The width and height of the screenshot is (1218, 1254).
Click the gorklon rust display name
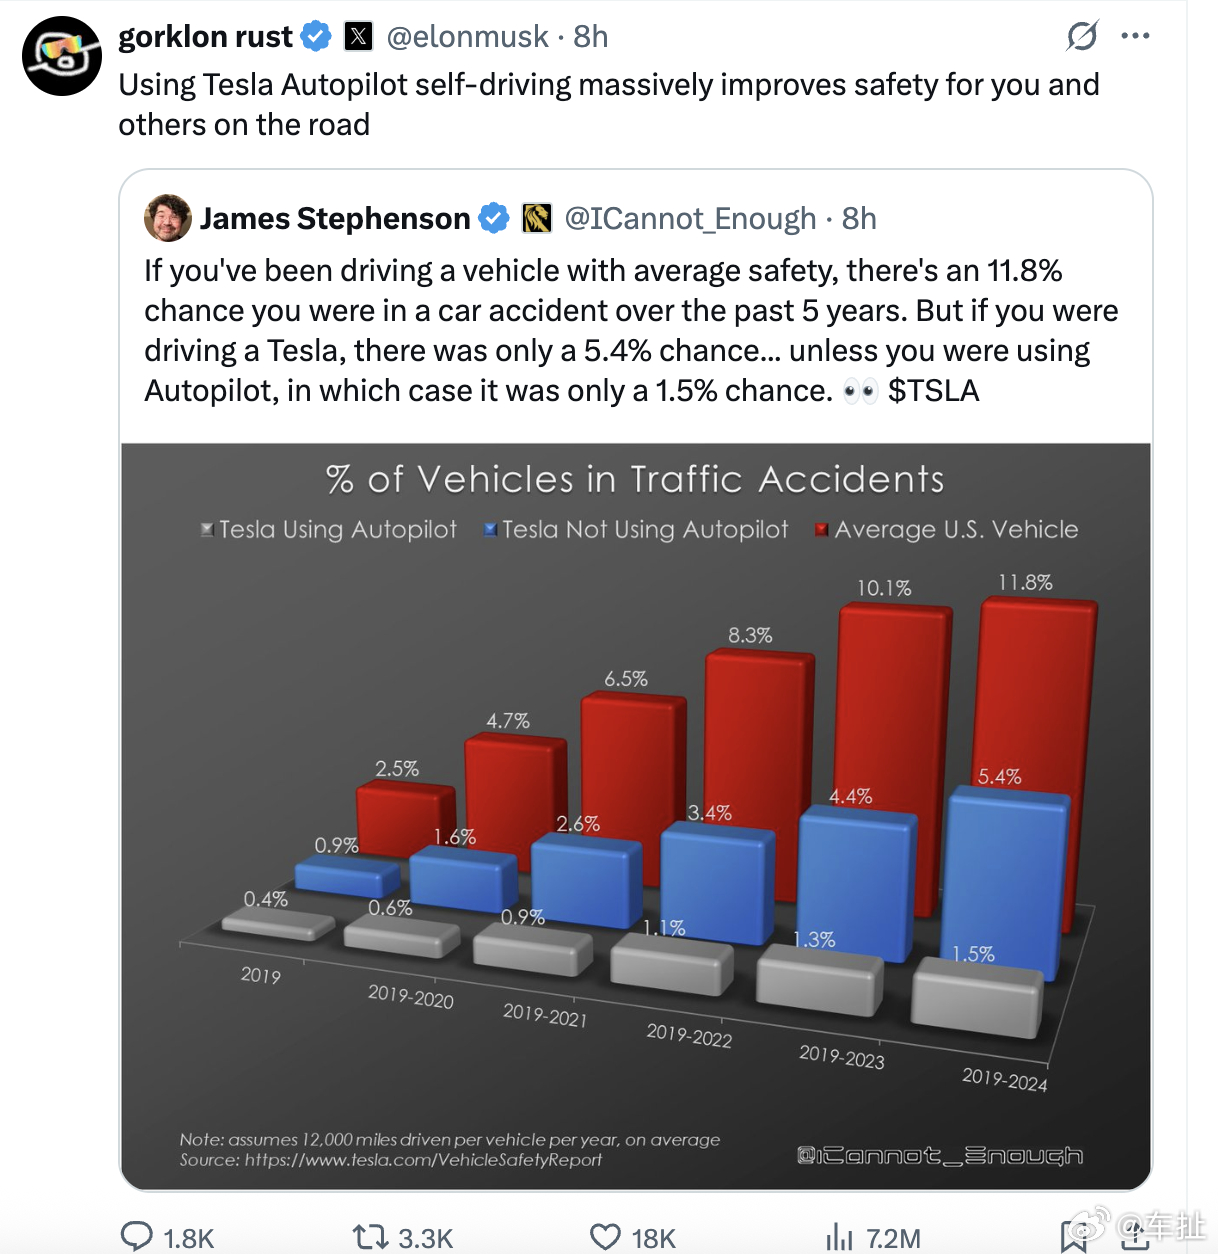click(x=205, y=37)
